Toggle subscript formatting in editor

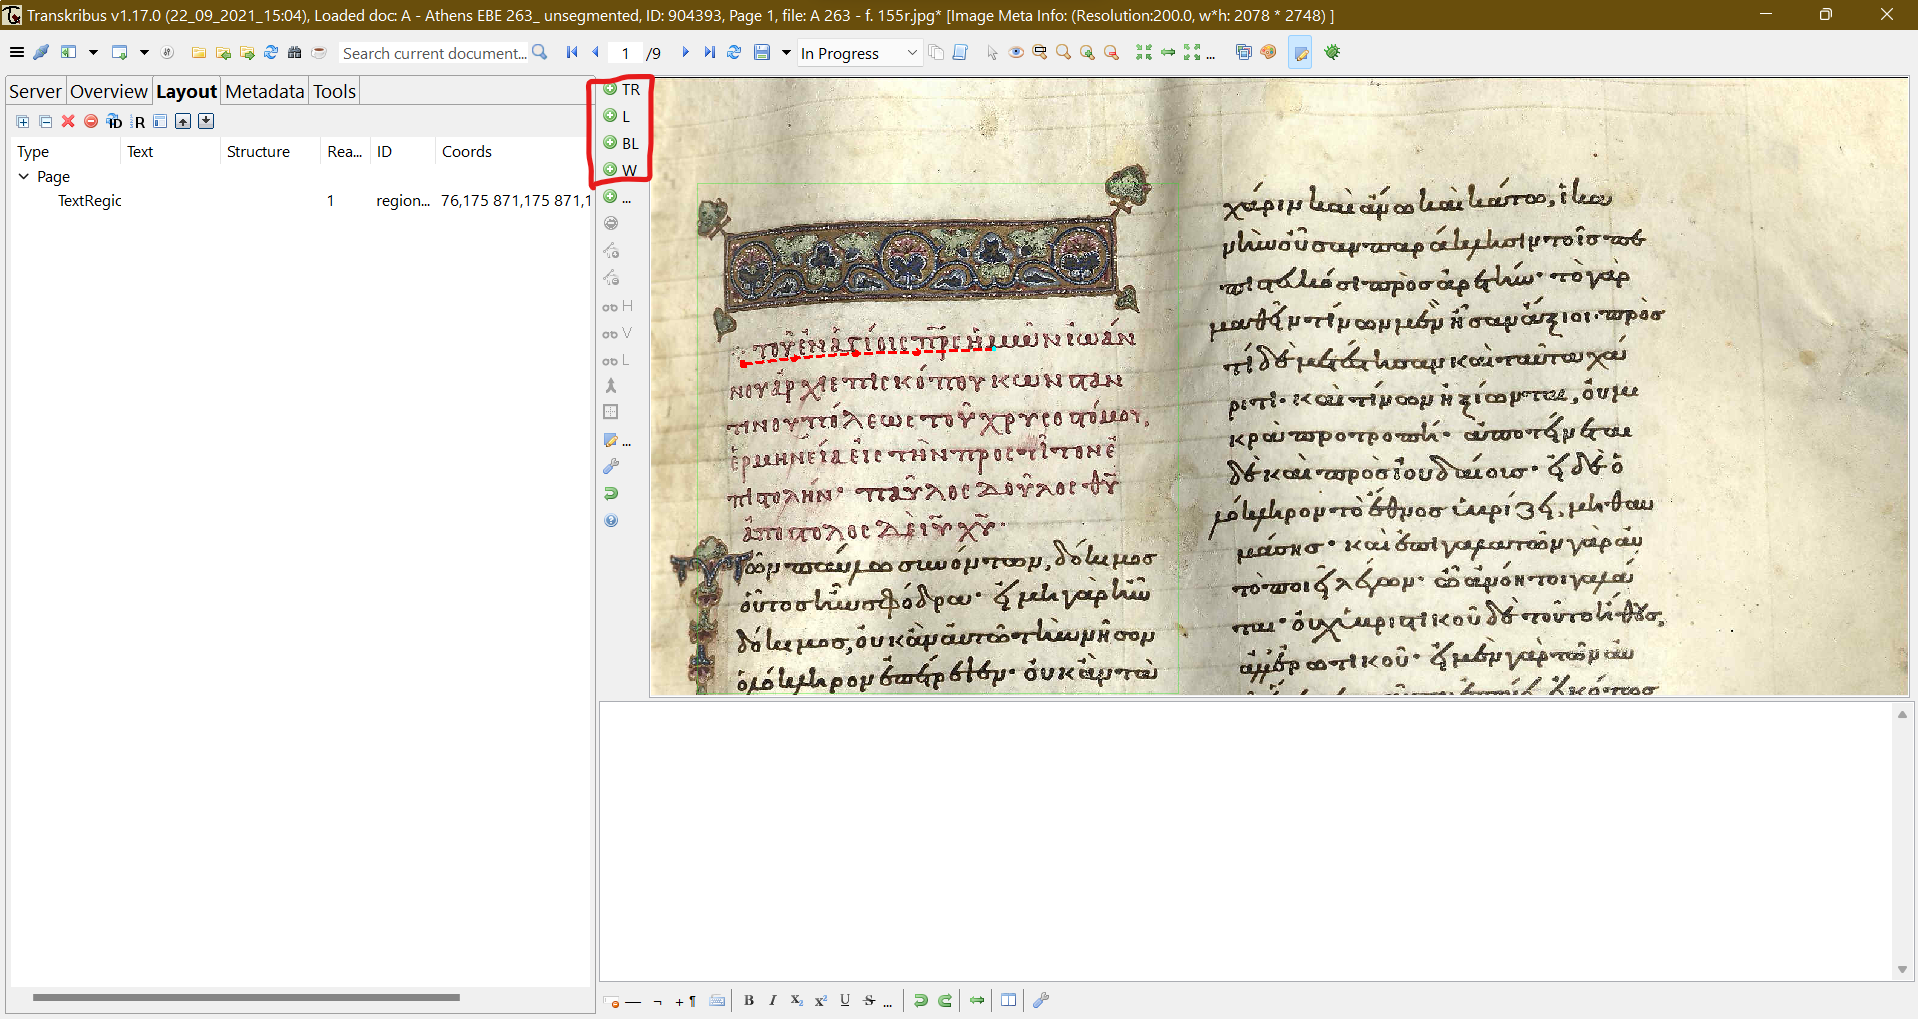coord(797,1000)
